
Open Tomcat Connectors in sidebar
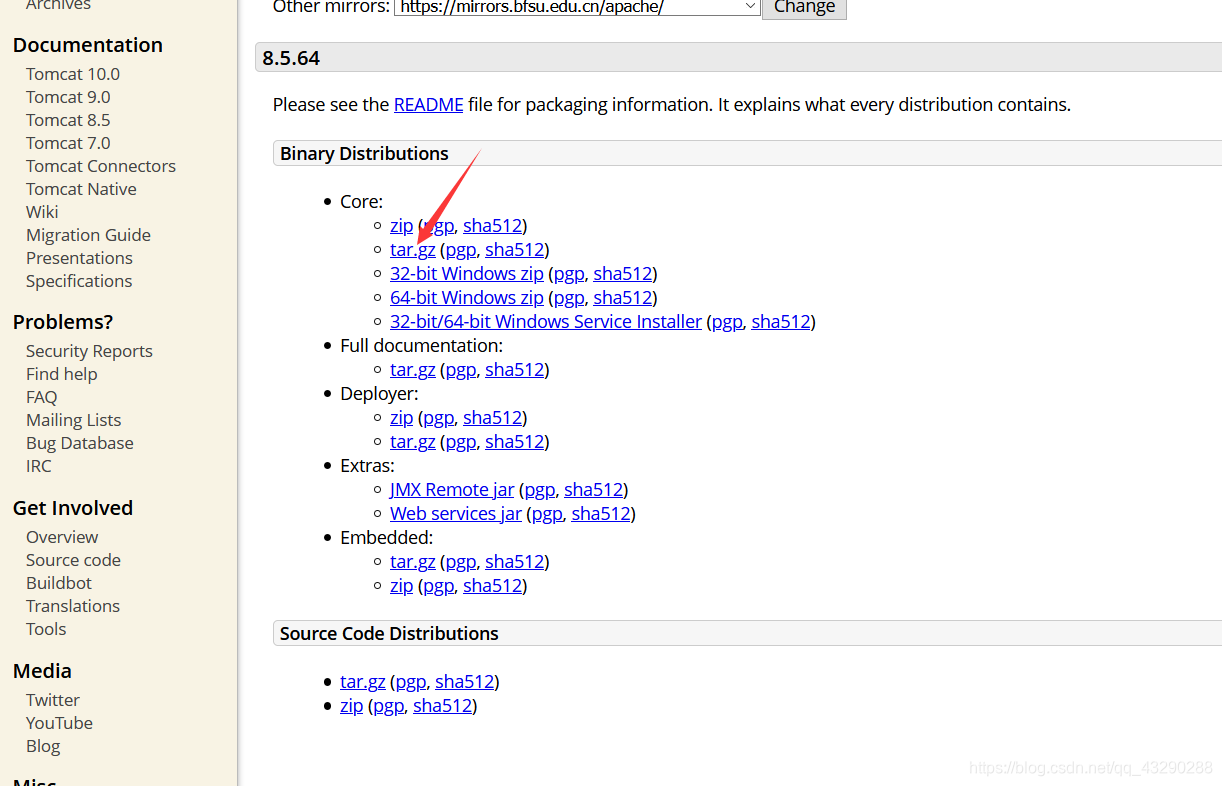tap(101, 166)
